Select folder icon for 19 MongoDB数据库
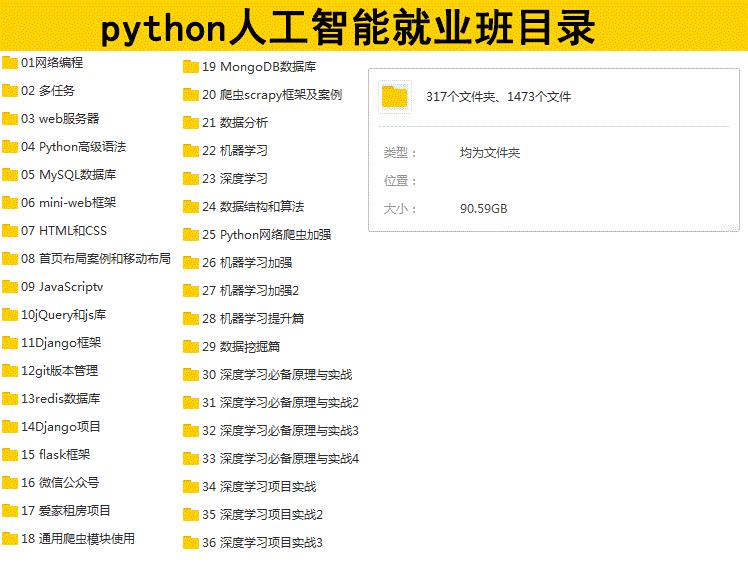The width and height of the screenshot is (748, 570). tap(191, 67)
